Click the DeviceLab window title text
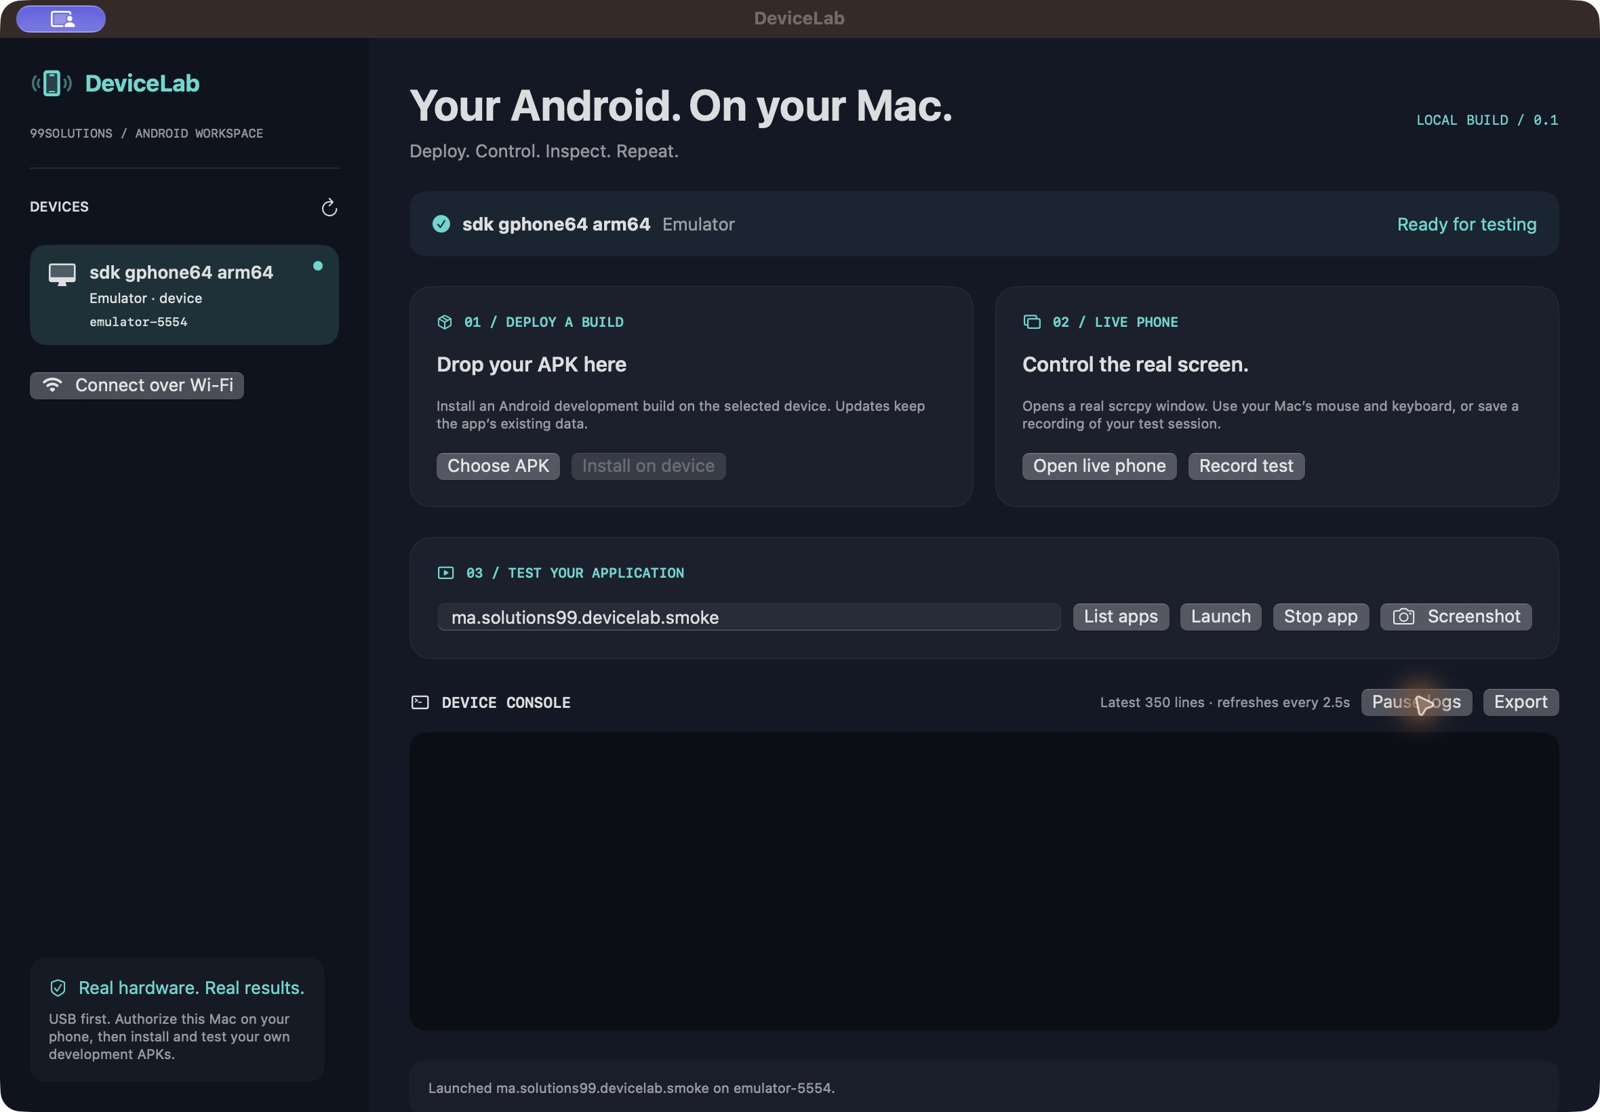 click(799, 18)
